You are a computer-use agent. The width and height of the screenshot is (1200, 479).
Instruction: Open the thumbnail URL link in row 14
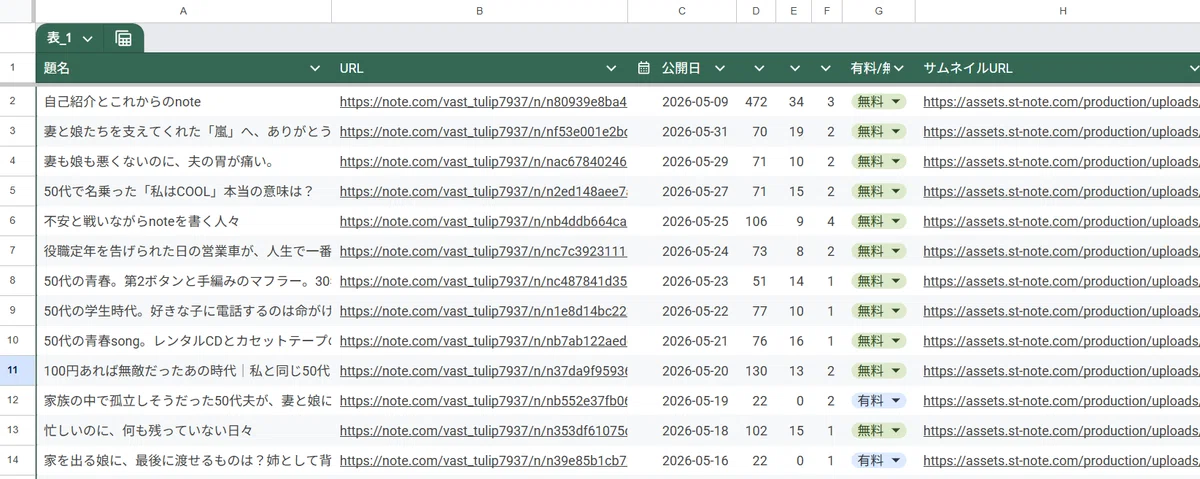pyautogui.click(x=1061, y=462)
